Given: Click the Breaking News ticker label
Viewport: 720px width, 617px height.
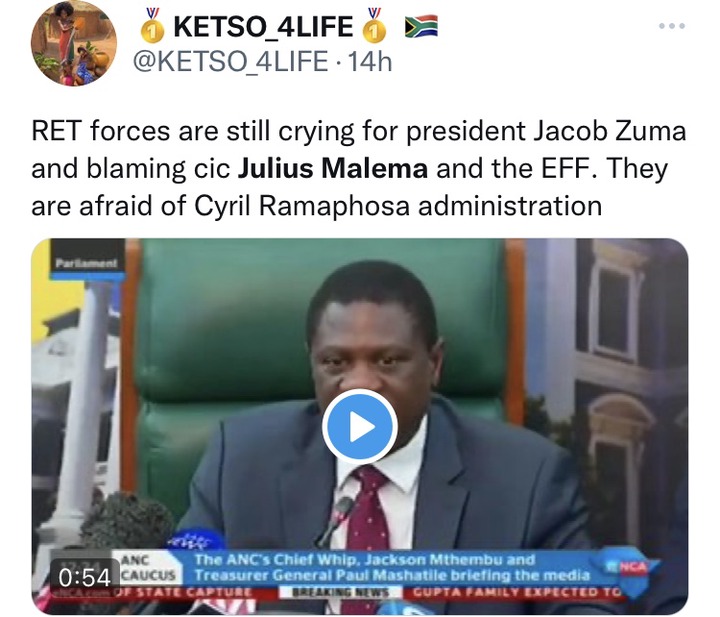Looking at the screenshot, I should click(341, 592).
